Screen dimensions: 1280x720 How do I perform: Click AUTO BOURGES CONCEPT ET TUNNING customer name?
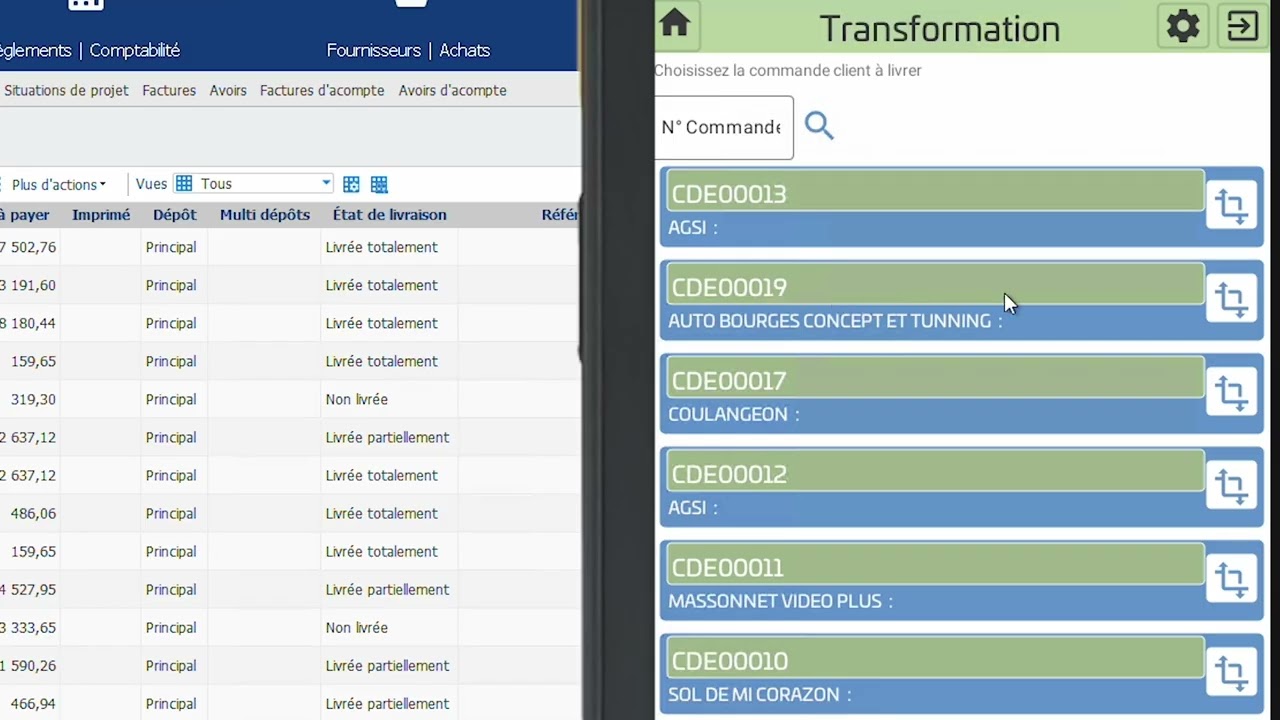pyautogui.click(x=829, y=321)
